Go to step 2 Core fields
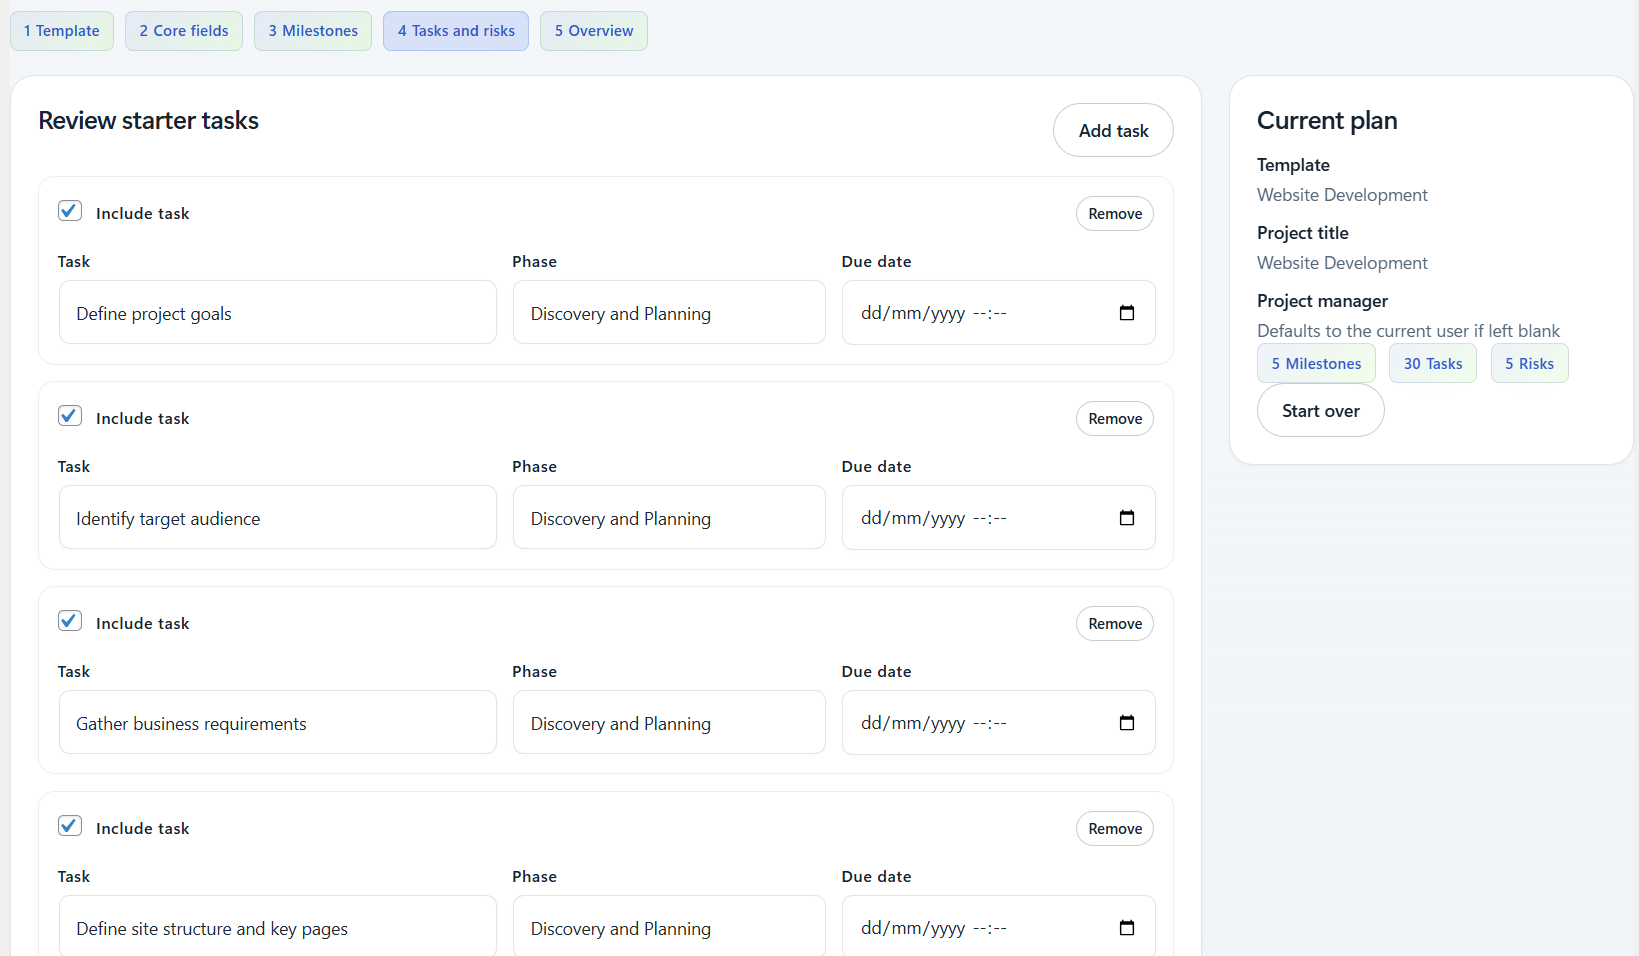The height and width of the screenshot is (956, 1639). (x=184, y=31)
